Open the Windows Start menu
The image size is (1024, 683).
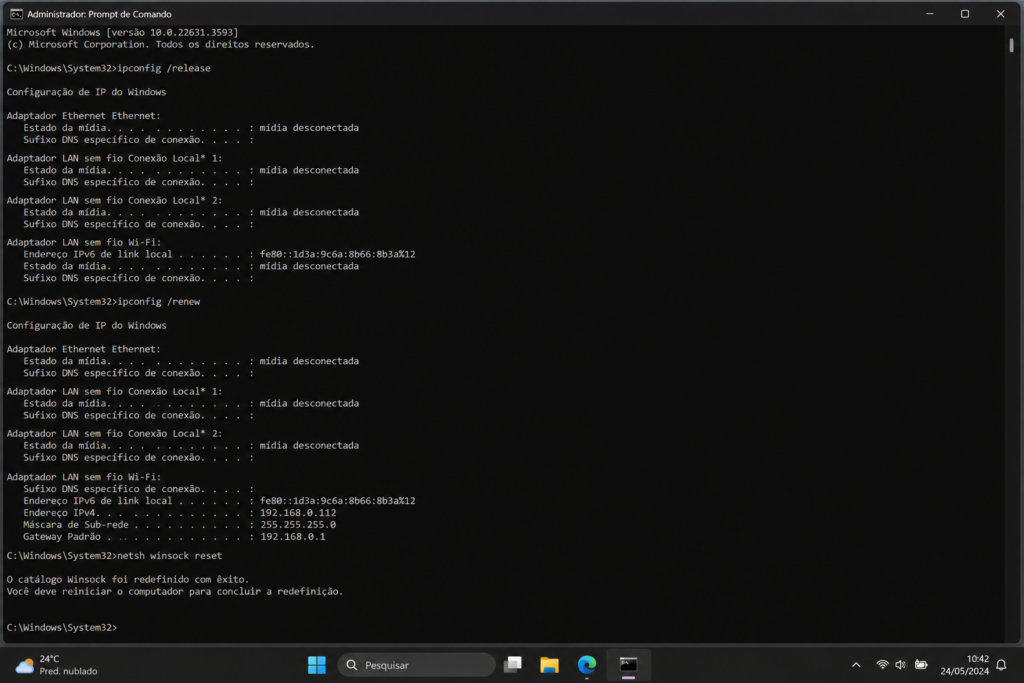(317, 665)
